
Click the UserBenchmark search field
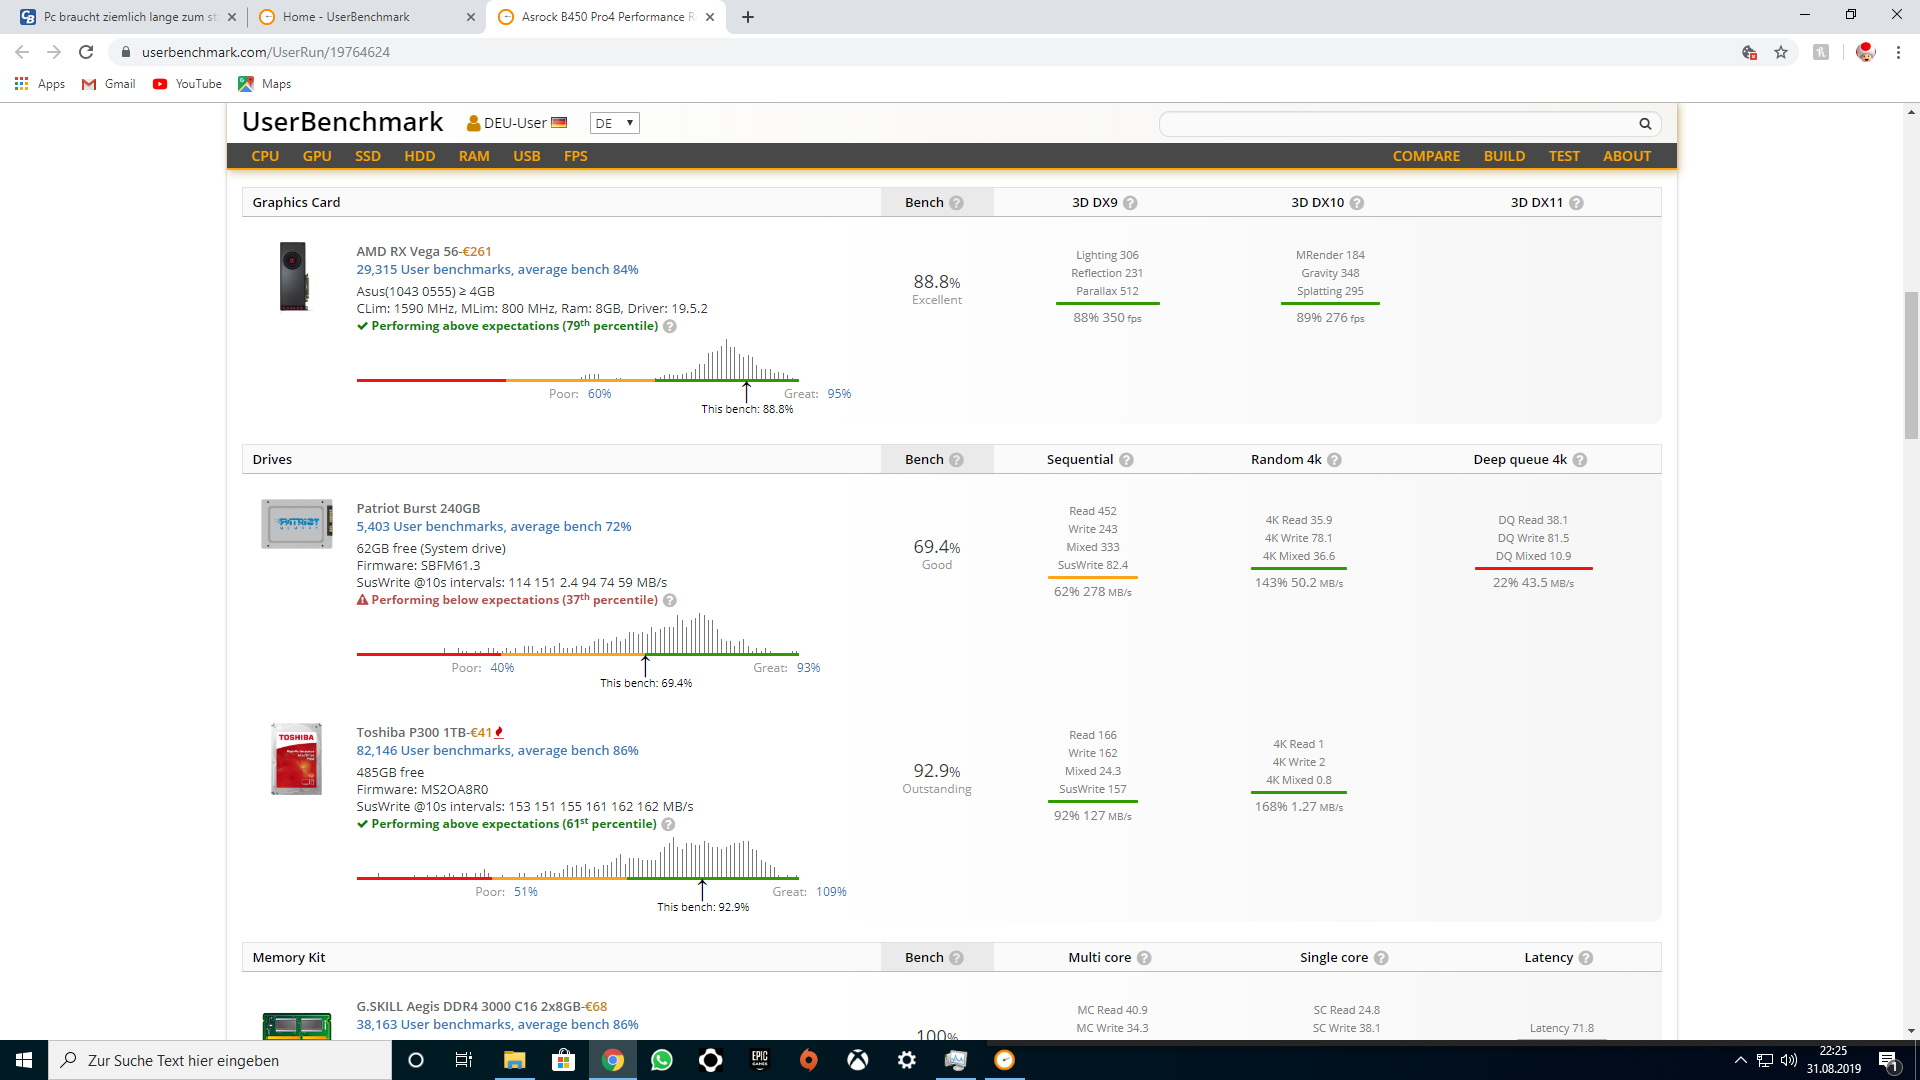click(x=1395, y=124)
